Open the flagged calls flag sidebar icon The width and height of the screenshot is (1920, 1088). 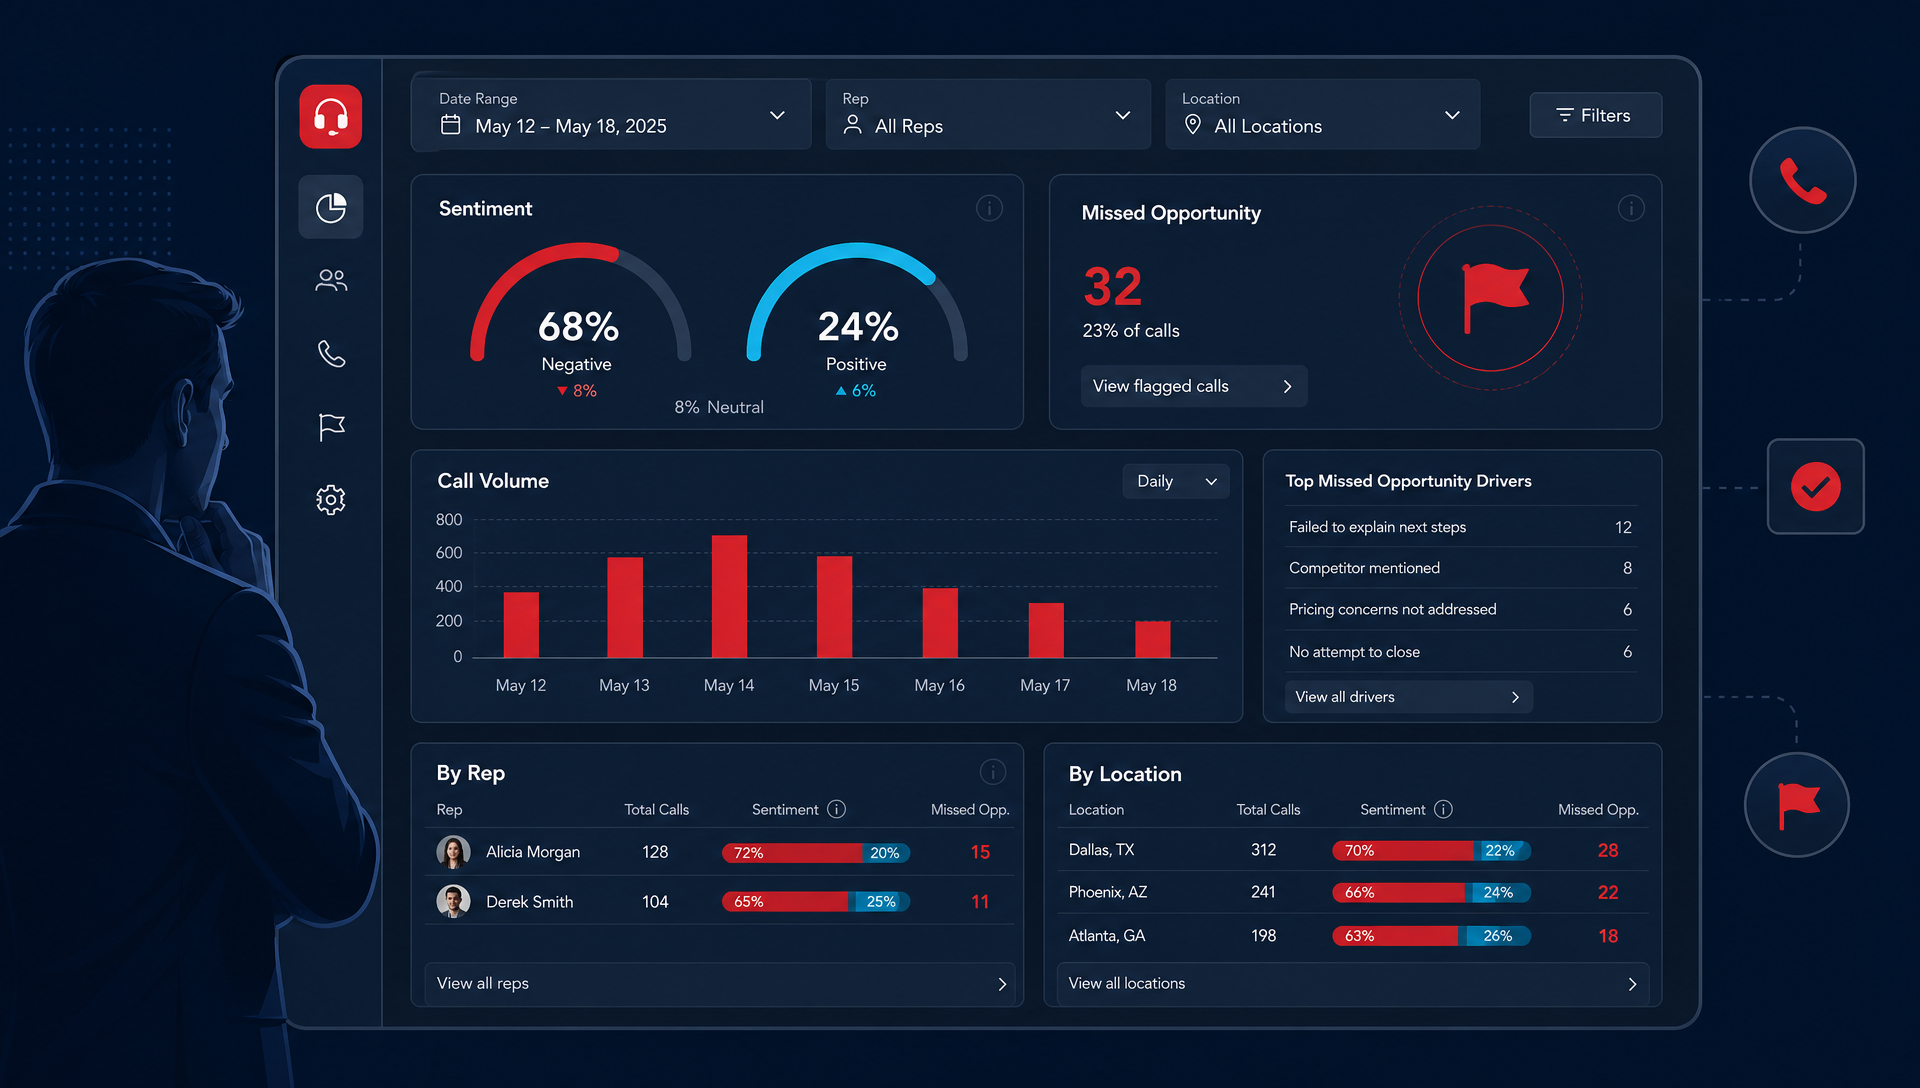331,427
